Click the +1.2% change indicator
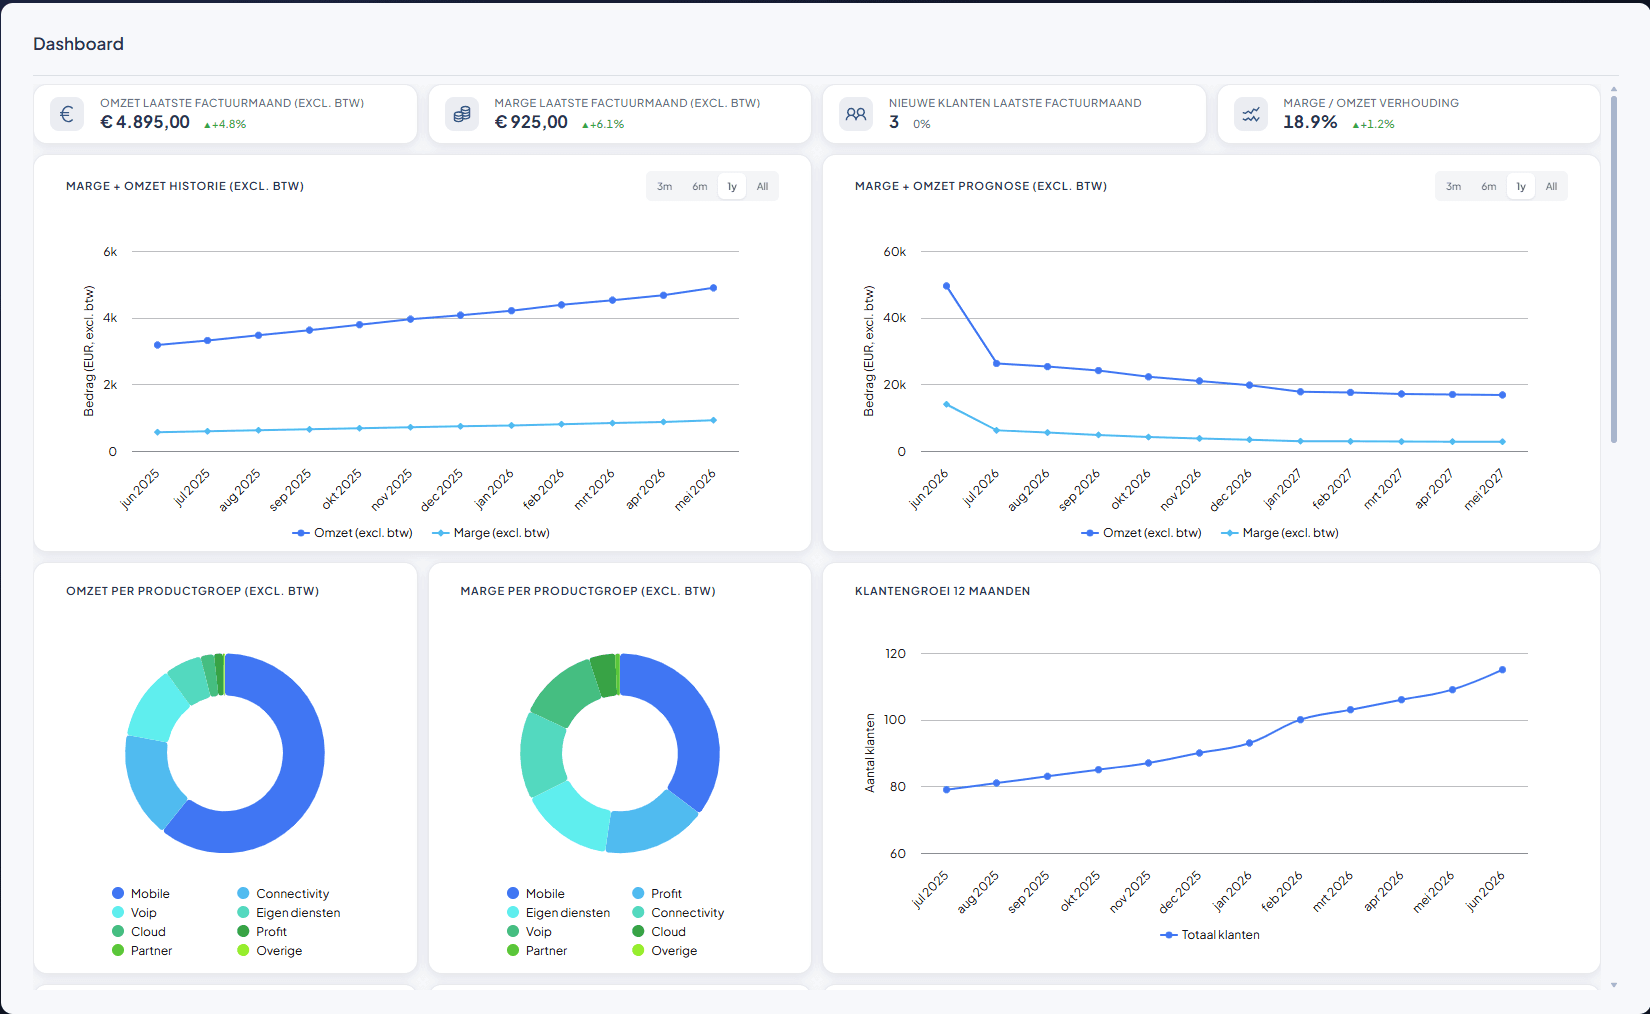The image size is (1650, 1014). [x=1373, y=125]
